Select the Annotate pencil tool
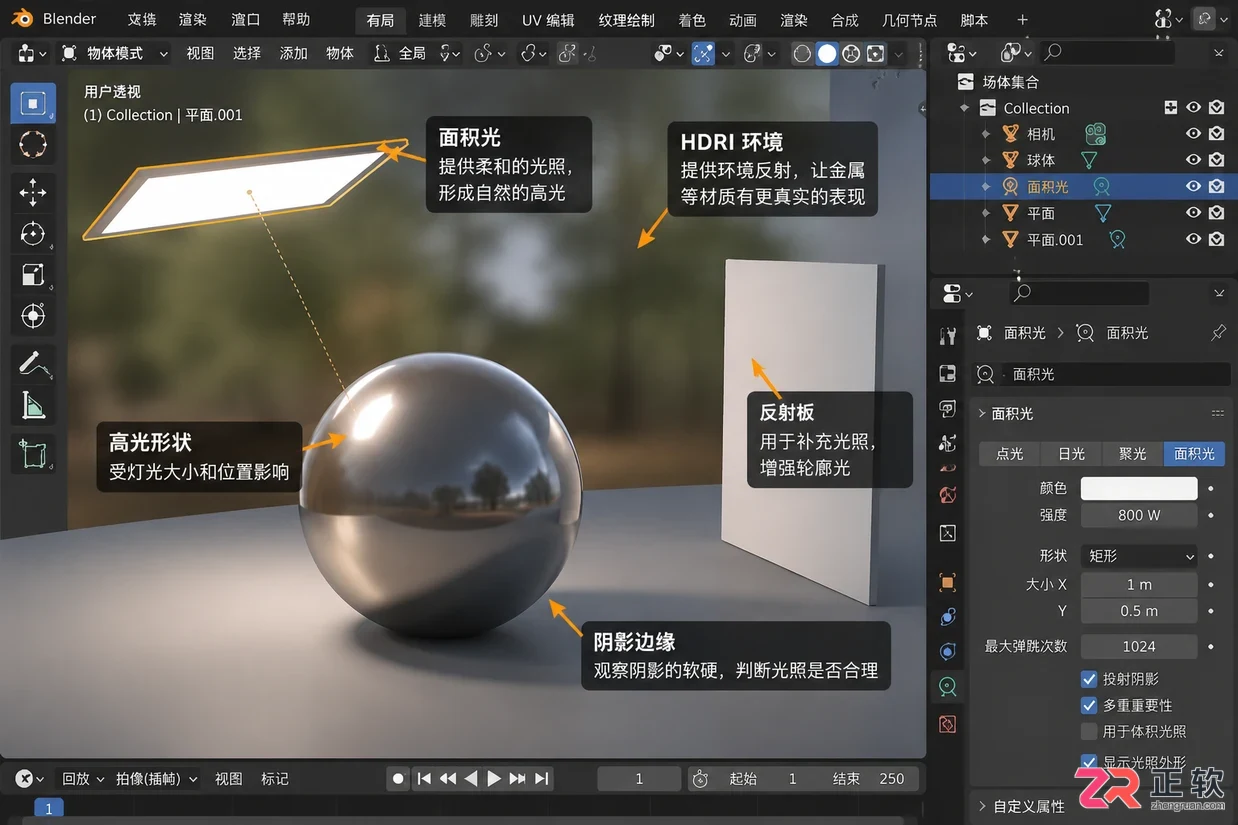The height and width of the screenshot is (825, 1238). coord(33,364)
